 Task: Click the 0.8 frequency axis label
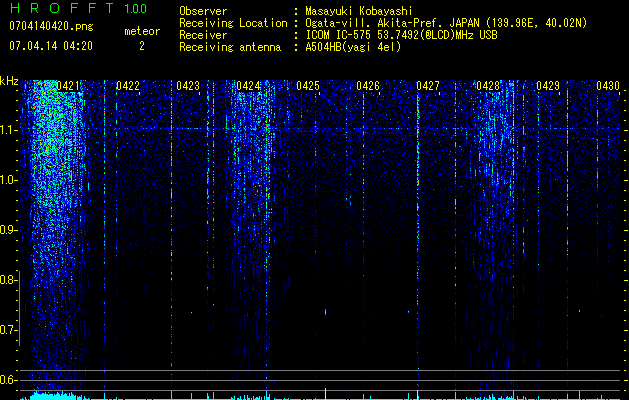[x=8, y=280]
